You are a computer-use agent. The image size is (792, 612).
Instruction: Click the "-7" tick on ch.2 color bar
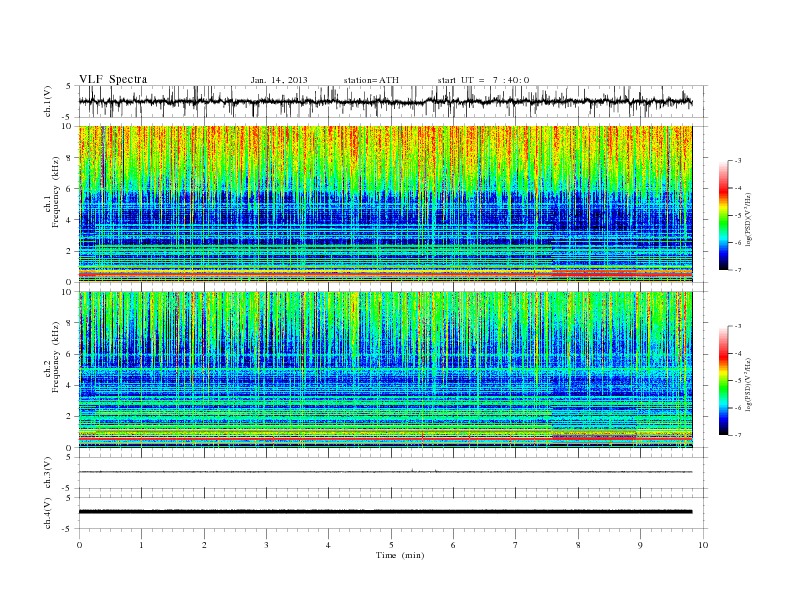tap(738, 435)
